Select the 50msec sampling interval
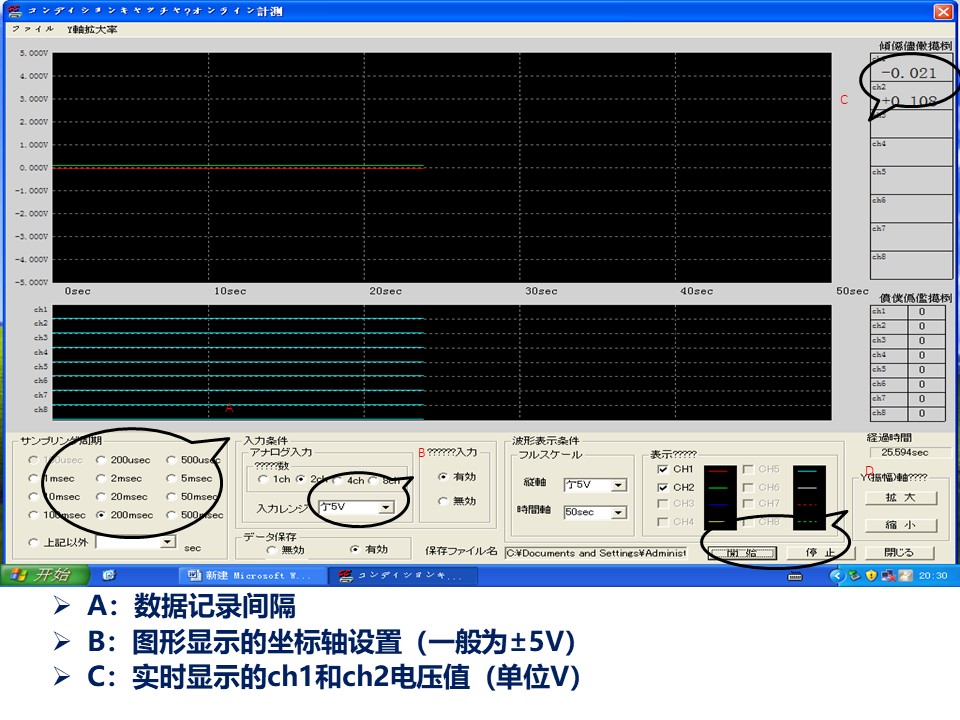Viewport: 960px width, 720px height. [171, 497]
